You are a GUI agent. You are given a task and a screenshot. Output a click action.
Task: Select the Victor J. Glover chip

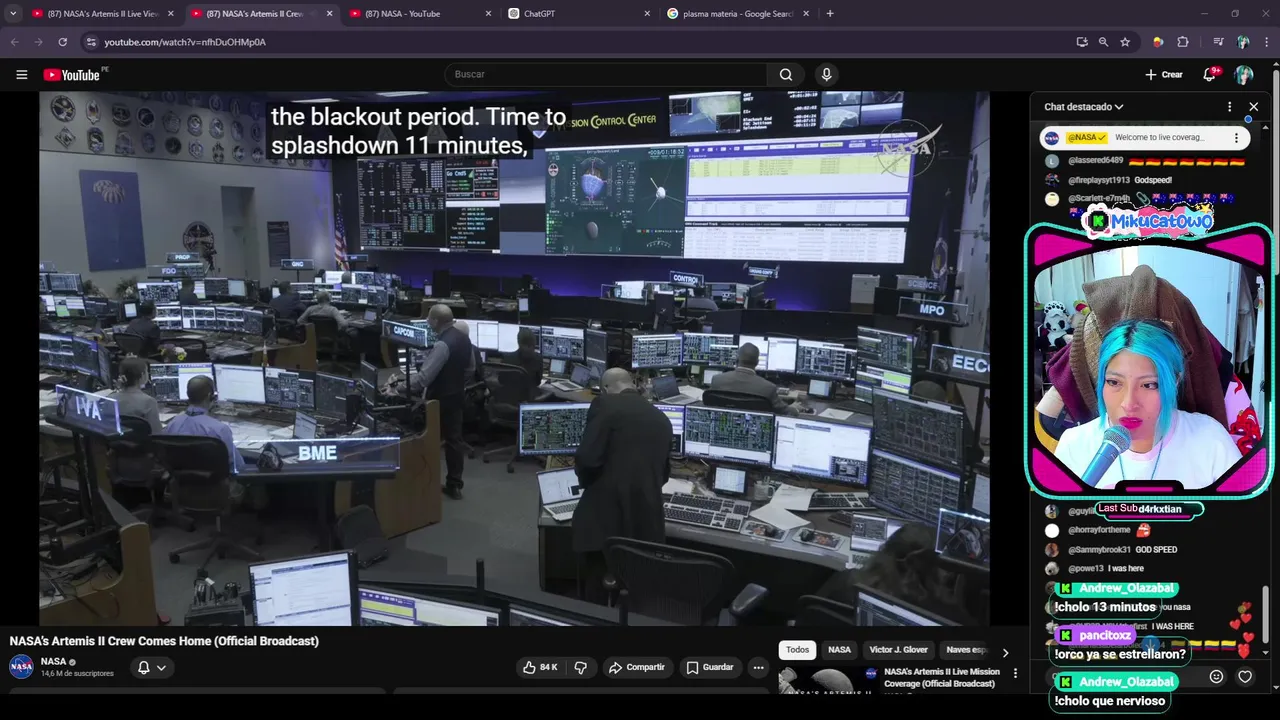899,650
